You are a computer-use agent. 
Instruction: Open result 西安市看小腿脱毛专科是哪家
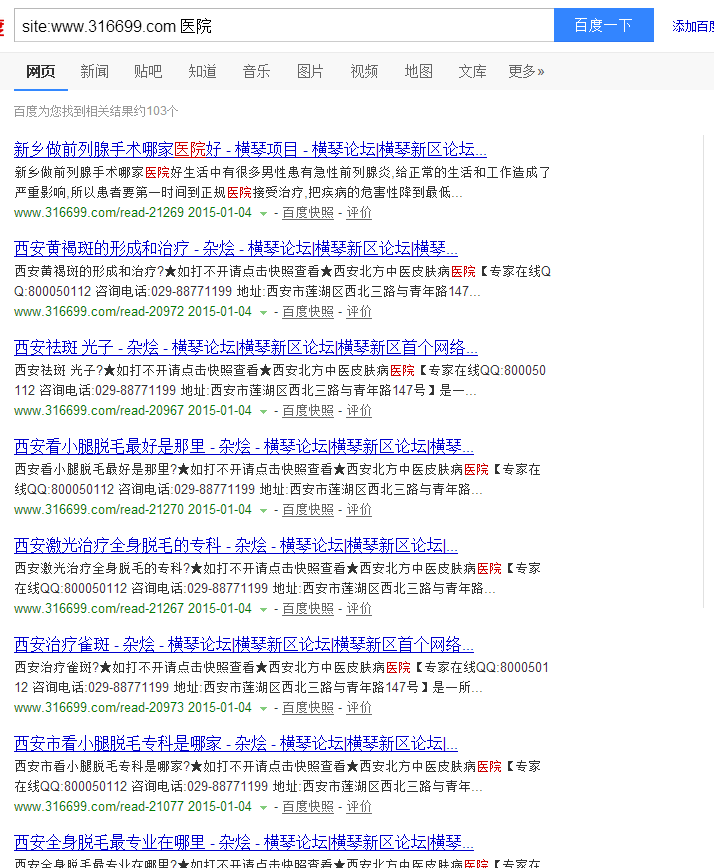click(x=236, y=743)
